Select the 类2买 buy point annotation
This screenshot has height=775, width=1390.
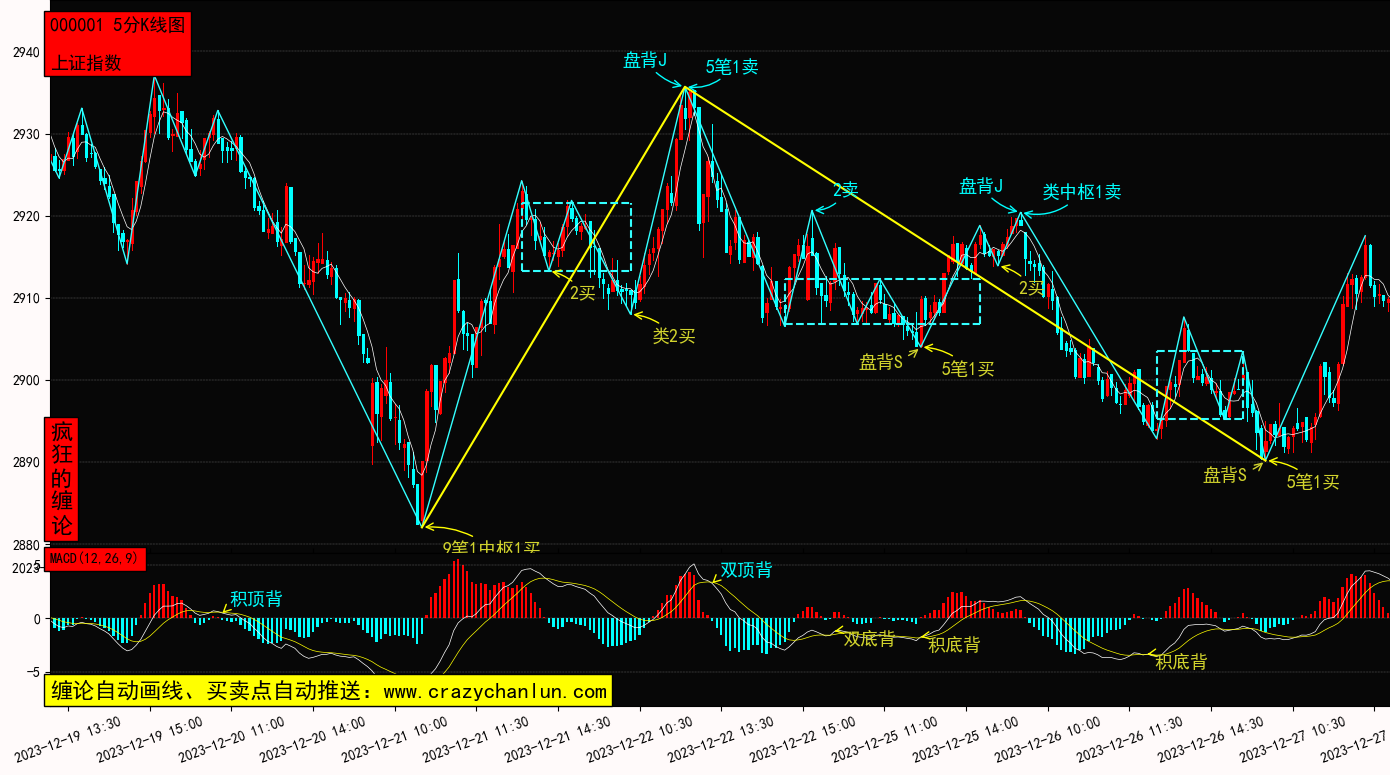673,336
